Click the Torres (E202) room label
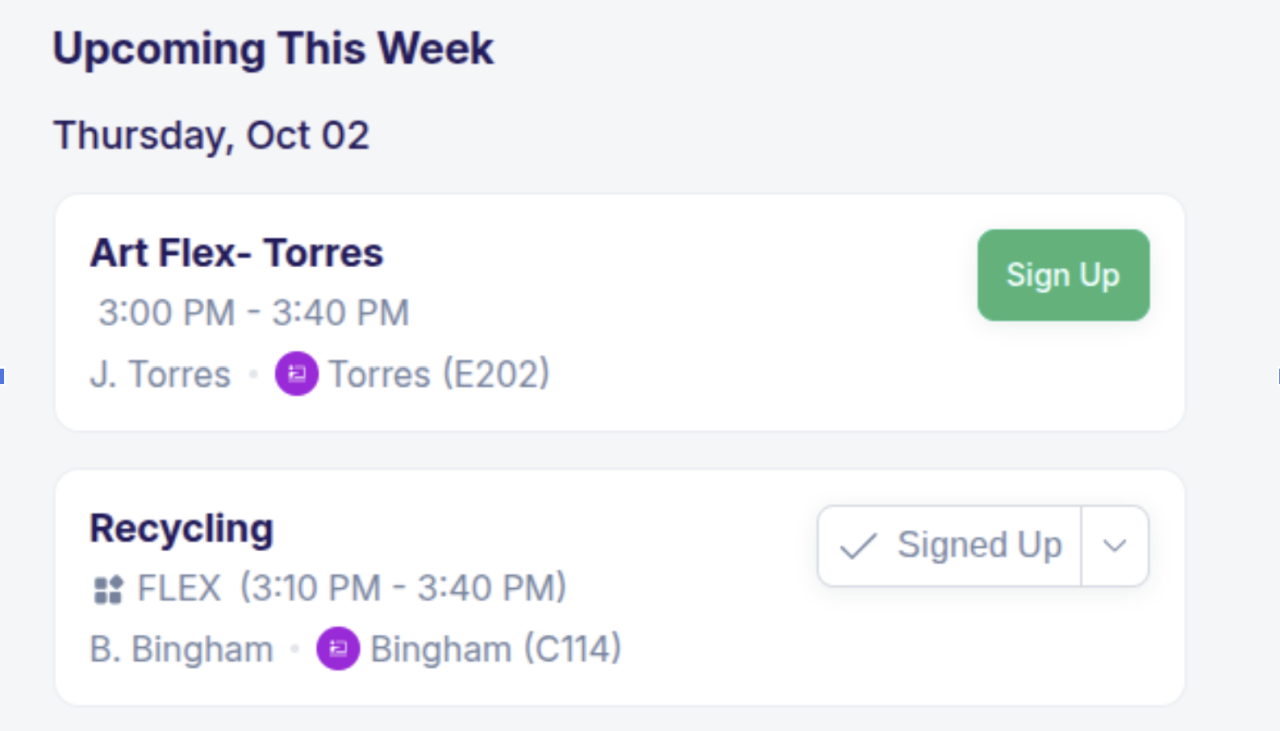The image size is (1280, 731). (439, 375)
